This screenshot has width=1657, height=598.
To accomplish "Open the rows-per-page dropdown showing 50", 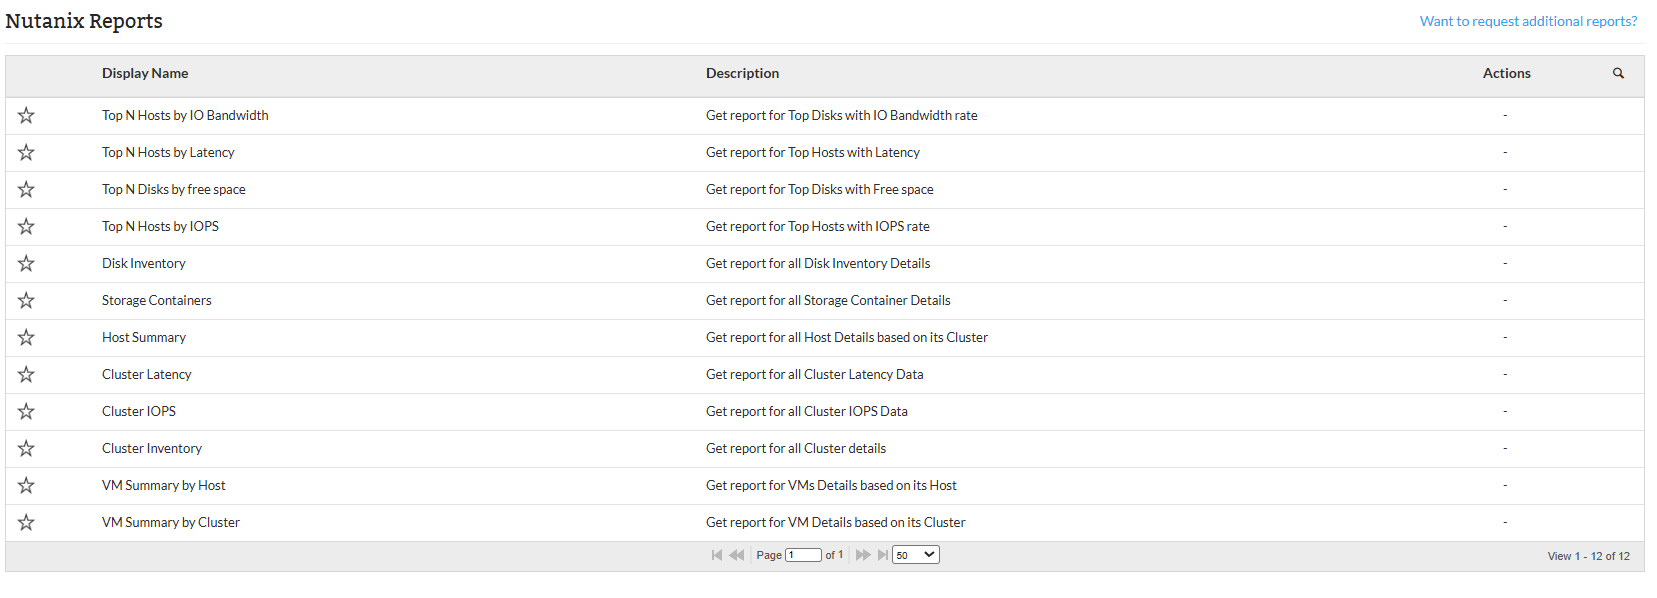I will tap(915, 555).
